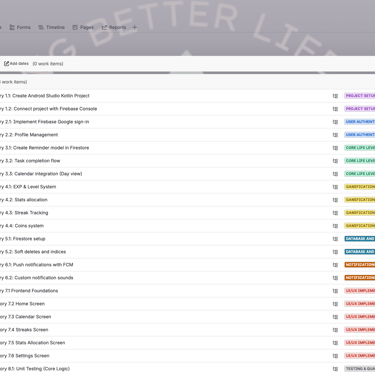Click child-issue icon for Custom notification sounds
Viewport: 375px width, 375px height.
tap(335, 278)
